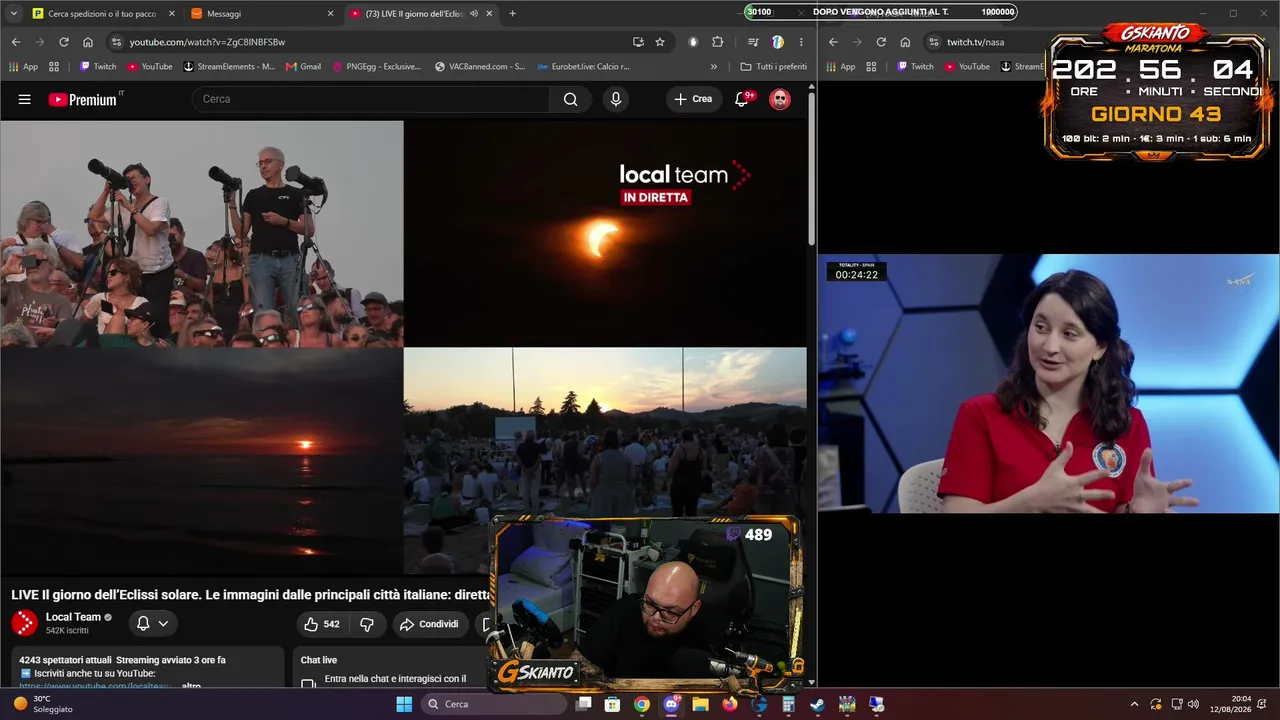Open the Local Team channel name link

coord(74,617)
